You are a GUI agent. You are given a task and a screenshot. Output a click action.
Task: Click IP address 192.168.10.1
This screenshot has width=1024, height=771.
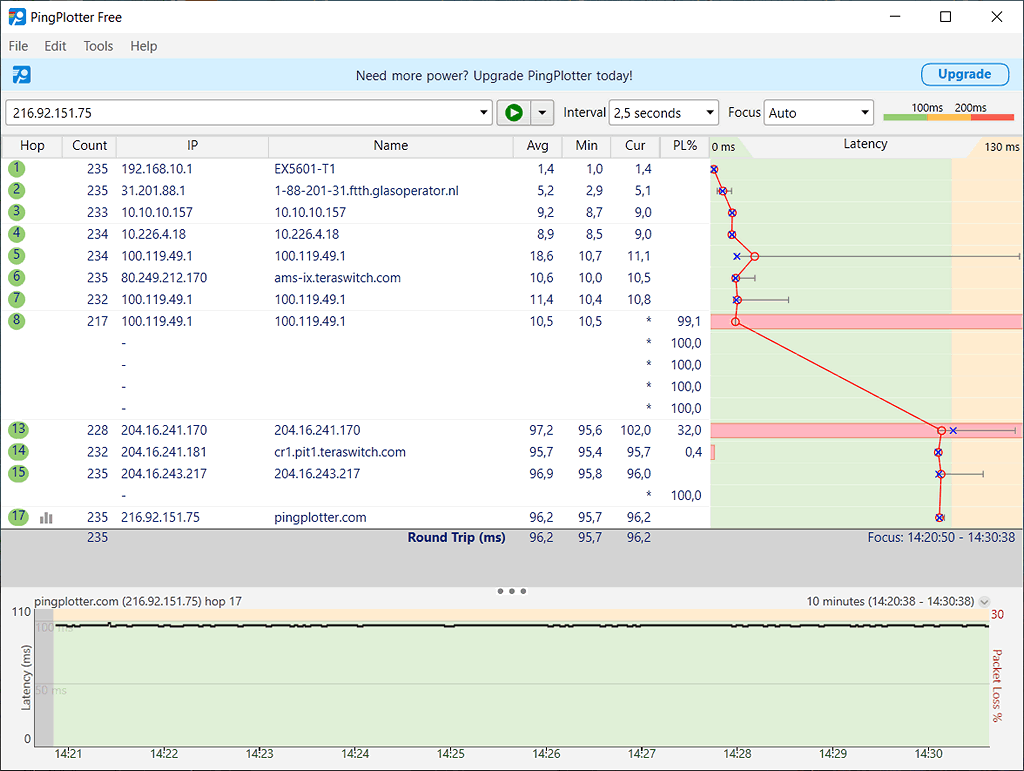[x=157, y=169]
